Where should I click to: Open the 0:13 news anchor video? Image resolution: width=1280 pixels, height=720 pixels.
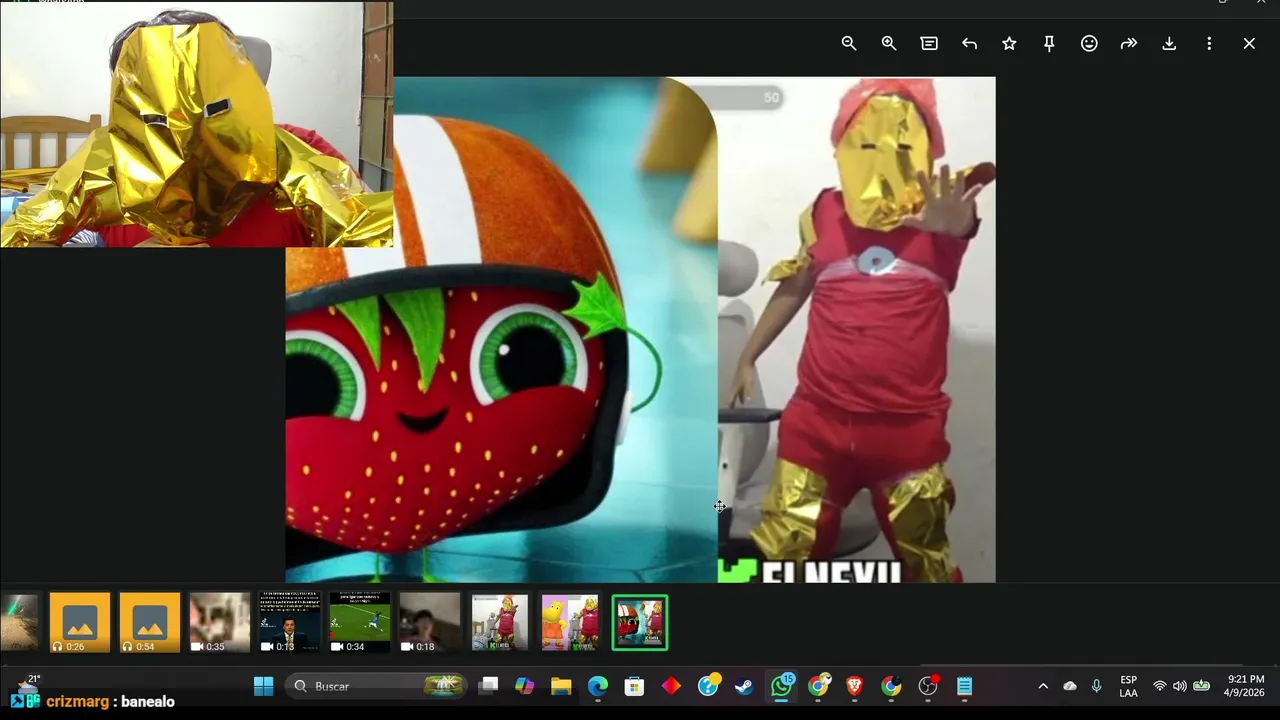pyautogui.click(x=290, y=622)
